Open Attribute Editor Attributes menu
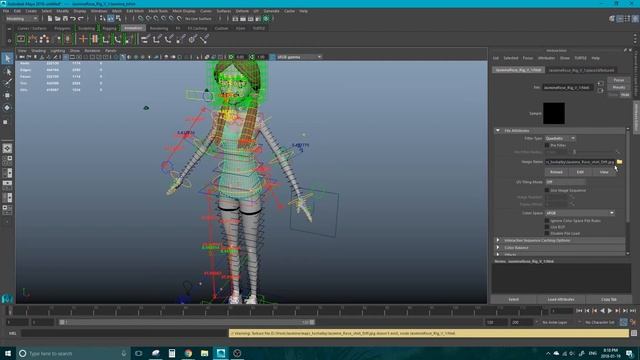Viewport: 640px width, 360px height. click(546, 58)
